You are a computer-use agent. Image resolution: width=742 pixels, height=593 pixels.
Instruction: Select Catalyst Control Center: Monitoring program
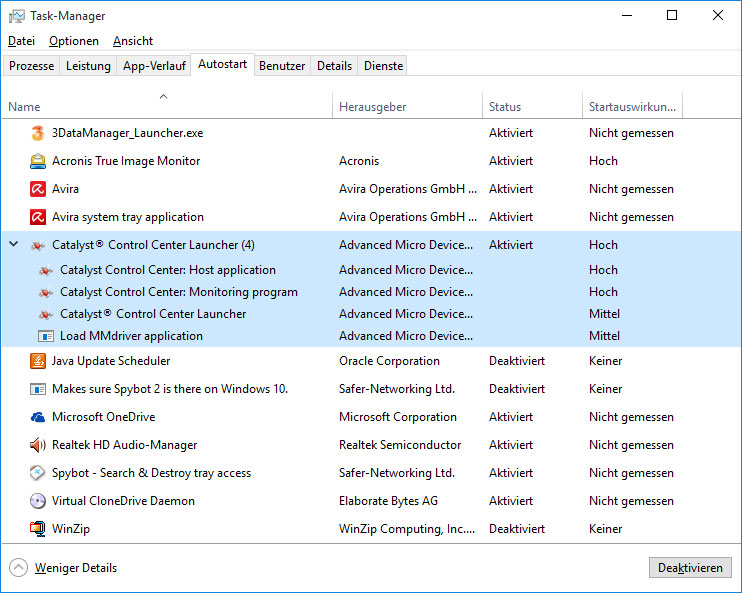coord(179,292)
